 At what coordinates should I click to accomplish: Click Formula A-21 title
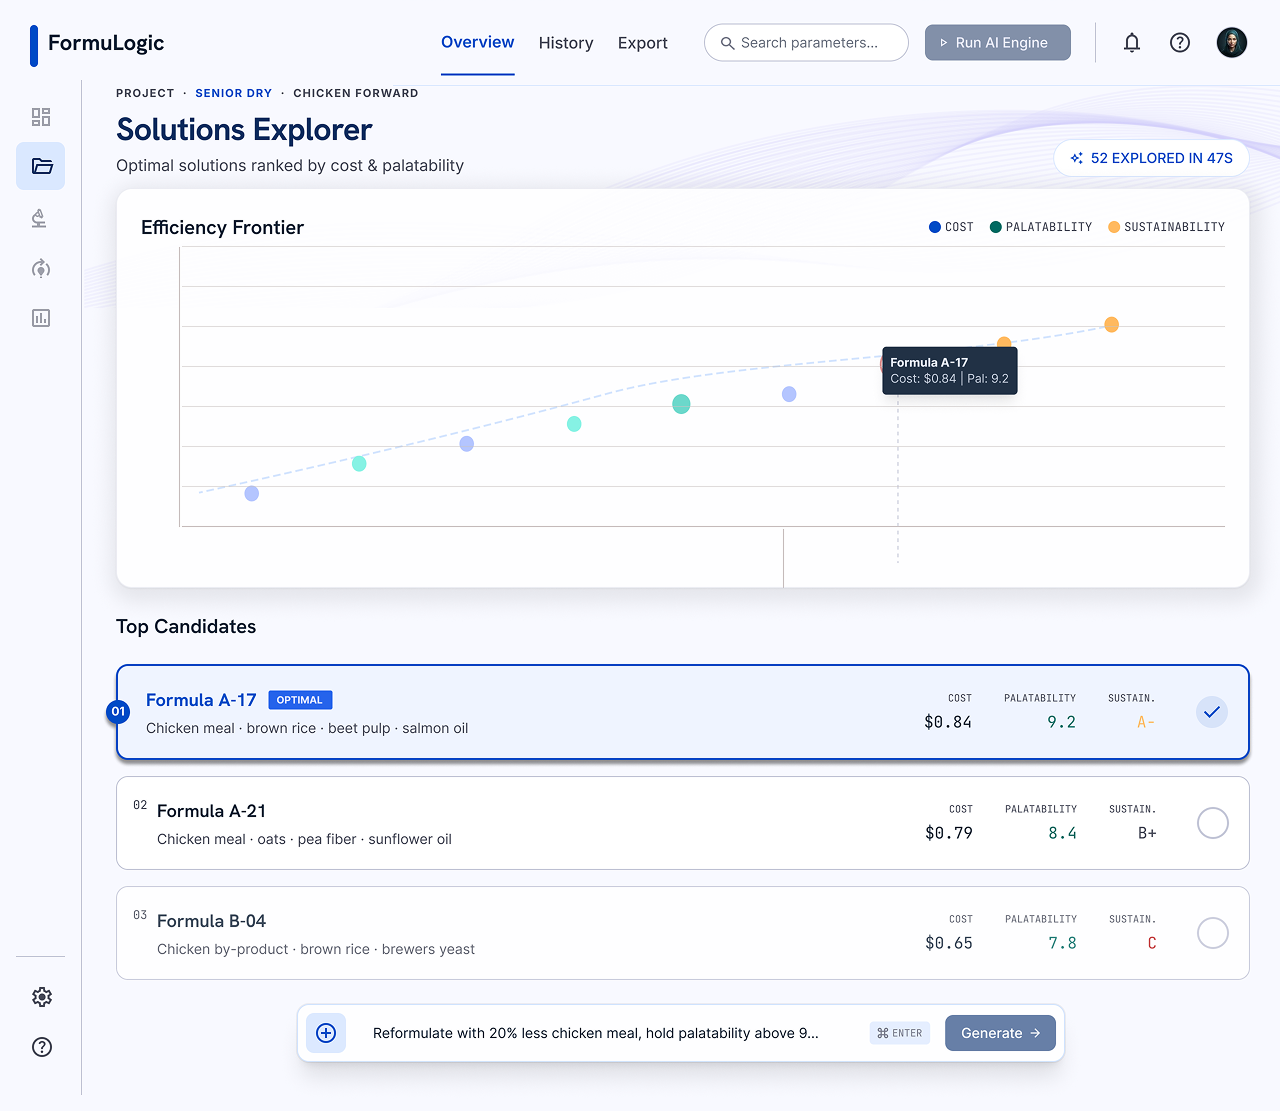pyautogui.click(x=211, y=811)
